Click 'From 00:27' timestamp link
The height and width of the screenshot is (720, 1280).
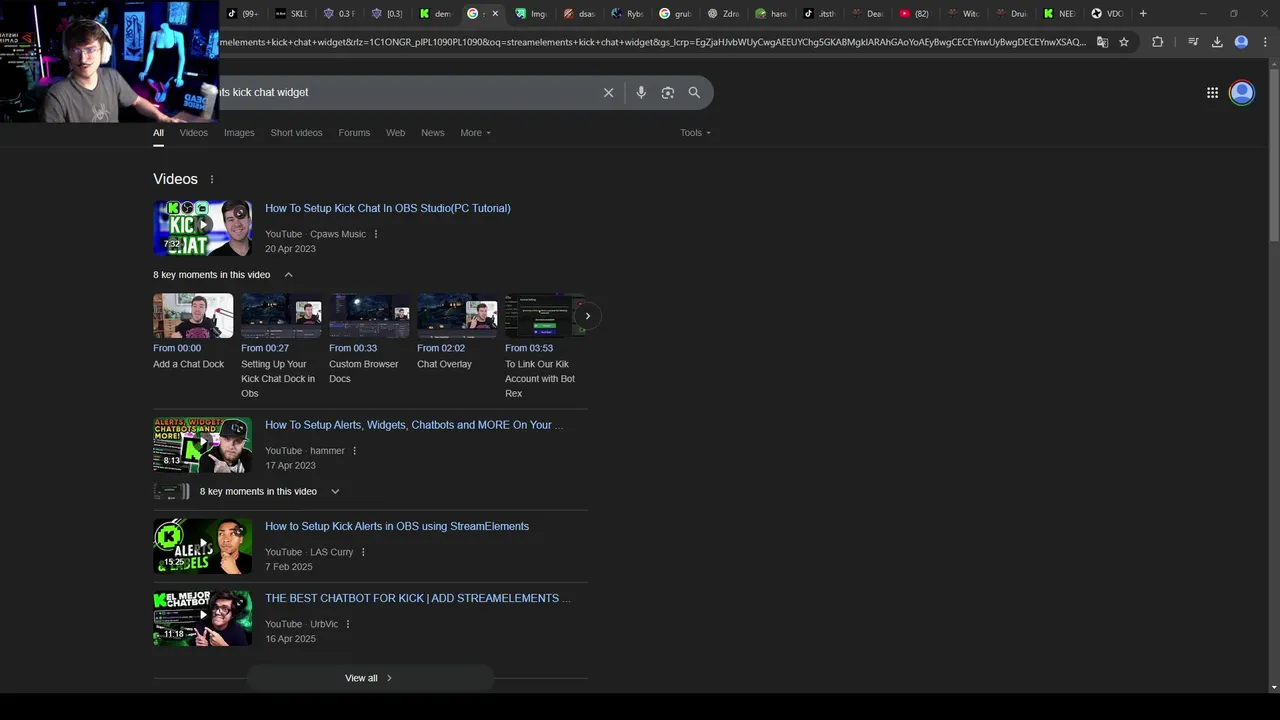tap(265, 348)
